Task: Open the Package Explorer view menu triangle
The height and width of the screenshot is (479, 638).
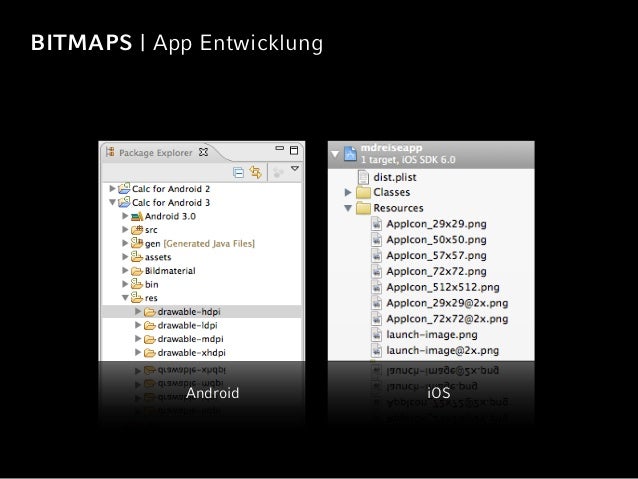Action: click(295, 168)
